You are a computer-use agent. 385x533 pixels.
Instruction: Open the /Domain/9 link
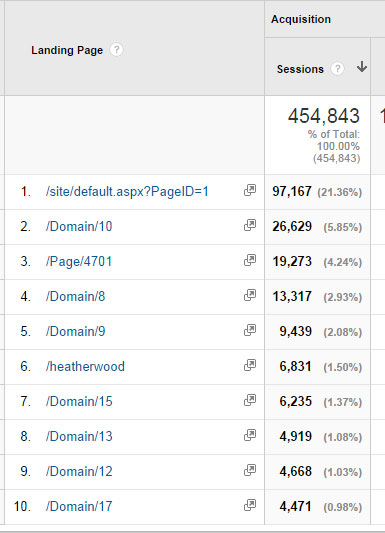pos(75,331)
